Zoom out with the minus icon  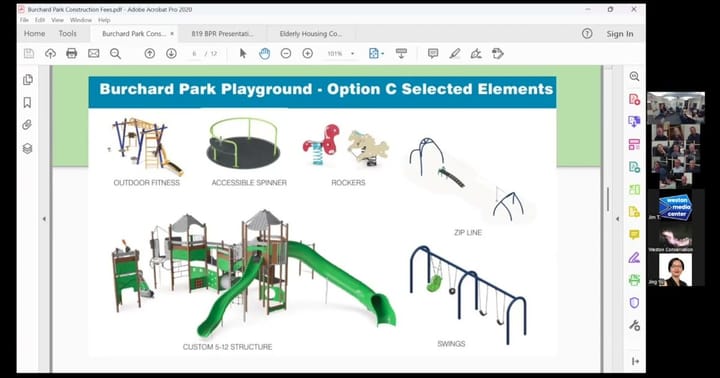click(286, 54)
